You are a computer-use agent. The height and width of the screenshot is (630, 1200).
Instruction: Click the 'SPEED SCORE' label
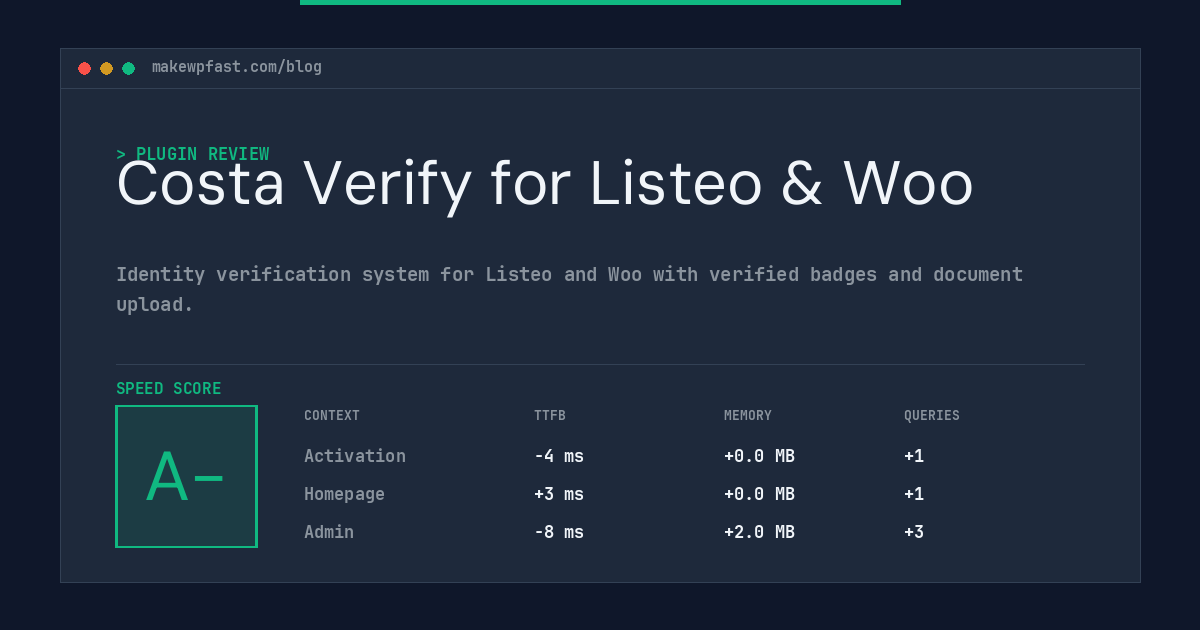click(169, 389)
